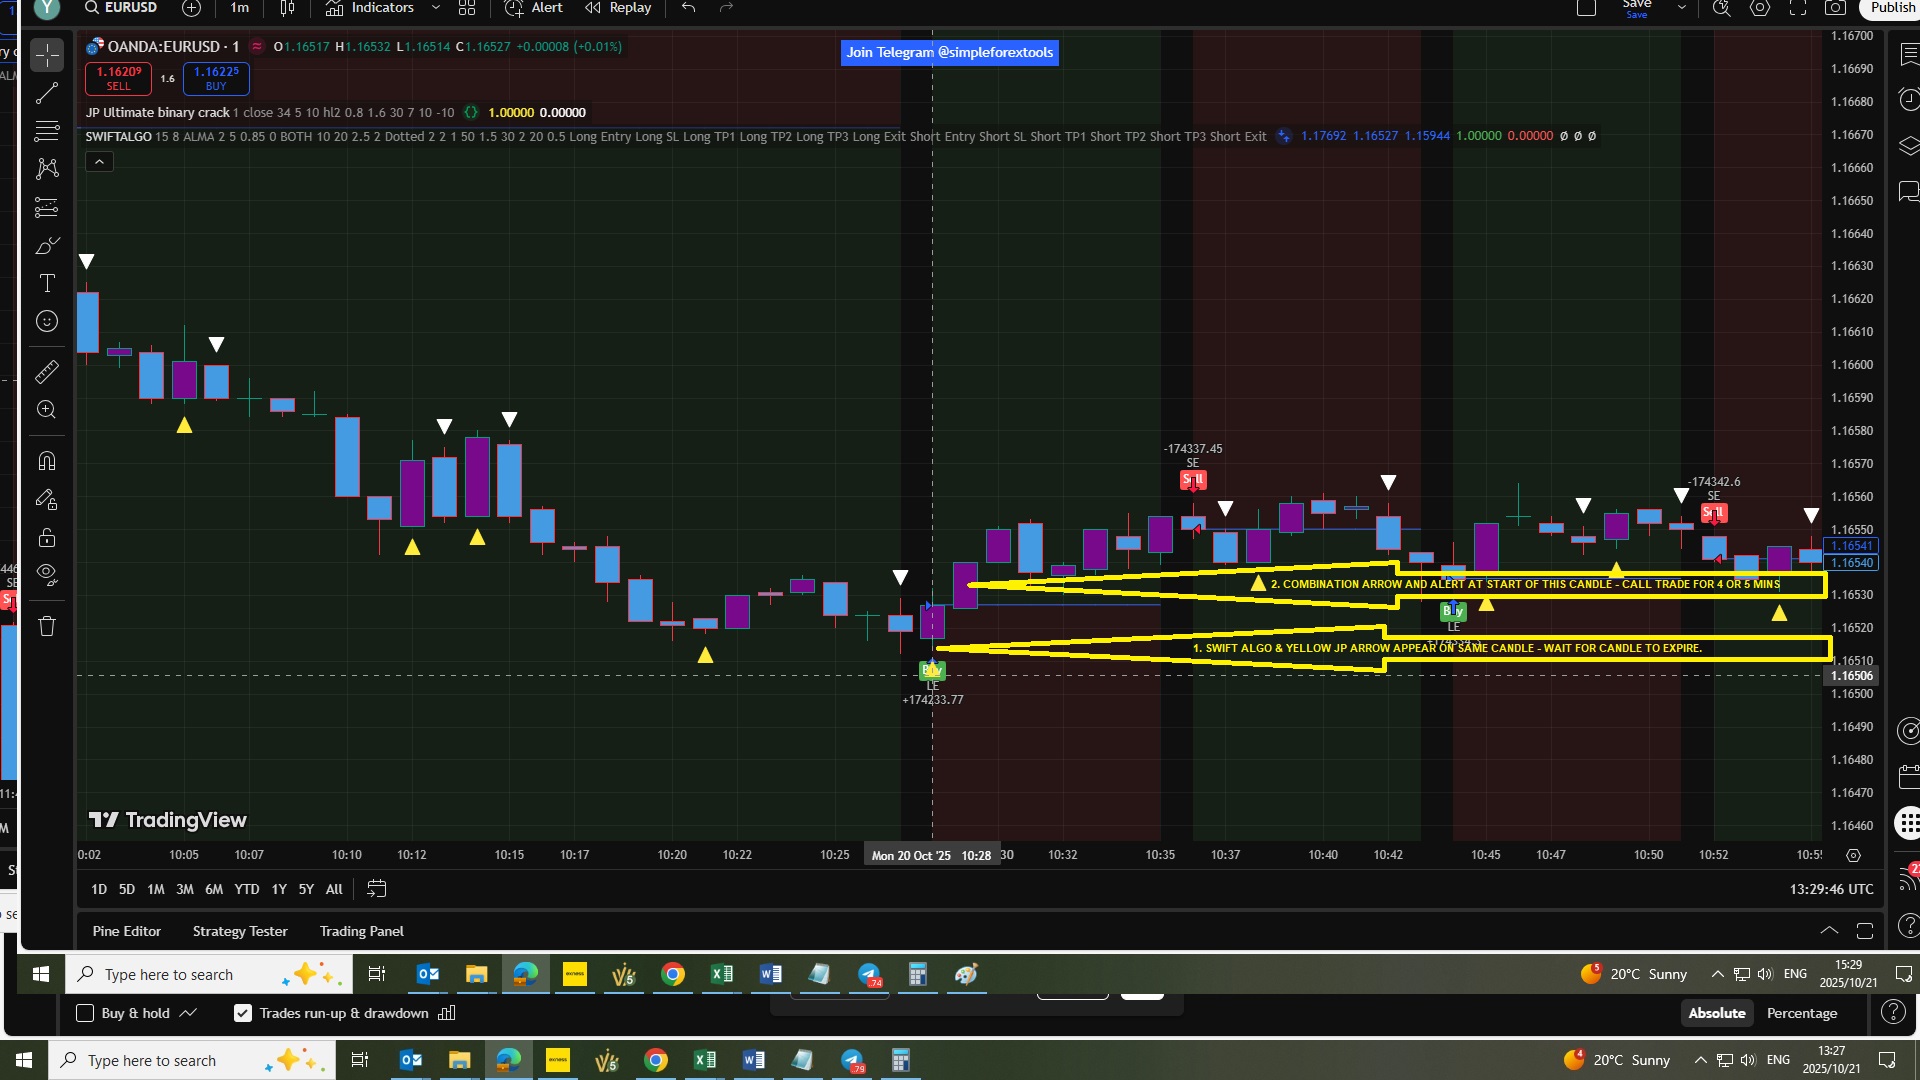Collapse the indicator legend chevron

click(99, 162)
